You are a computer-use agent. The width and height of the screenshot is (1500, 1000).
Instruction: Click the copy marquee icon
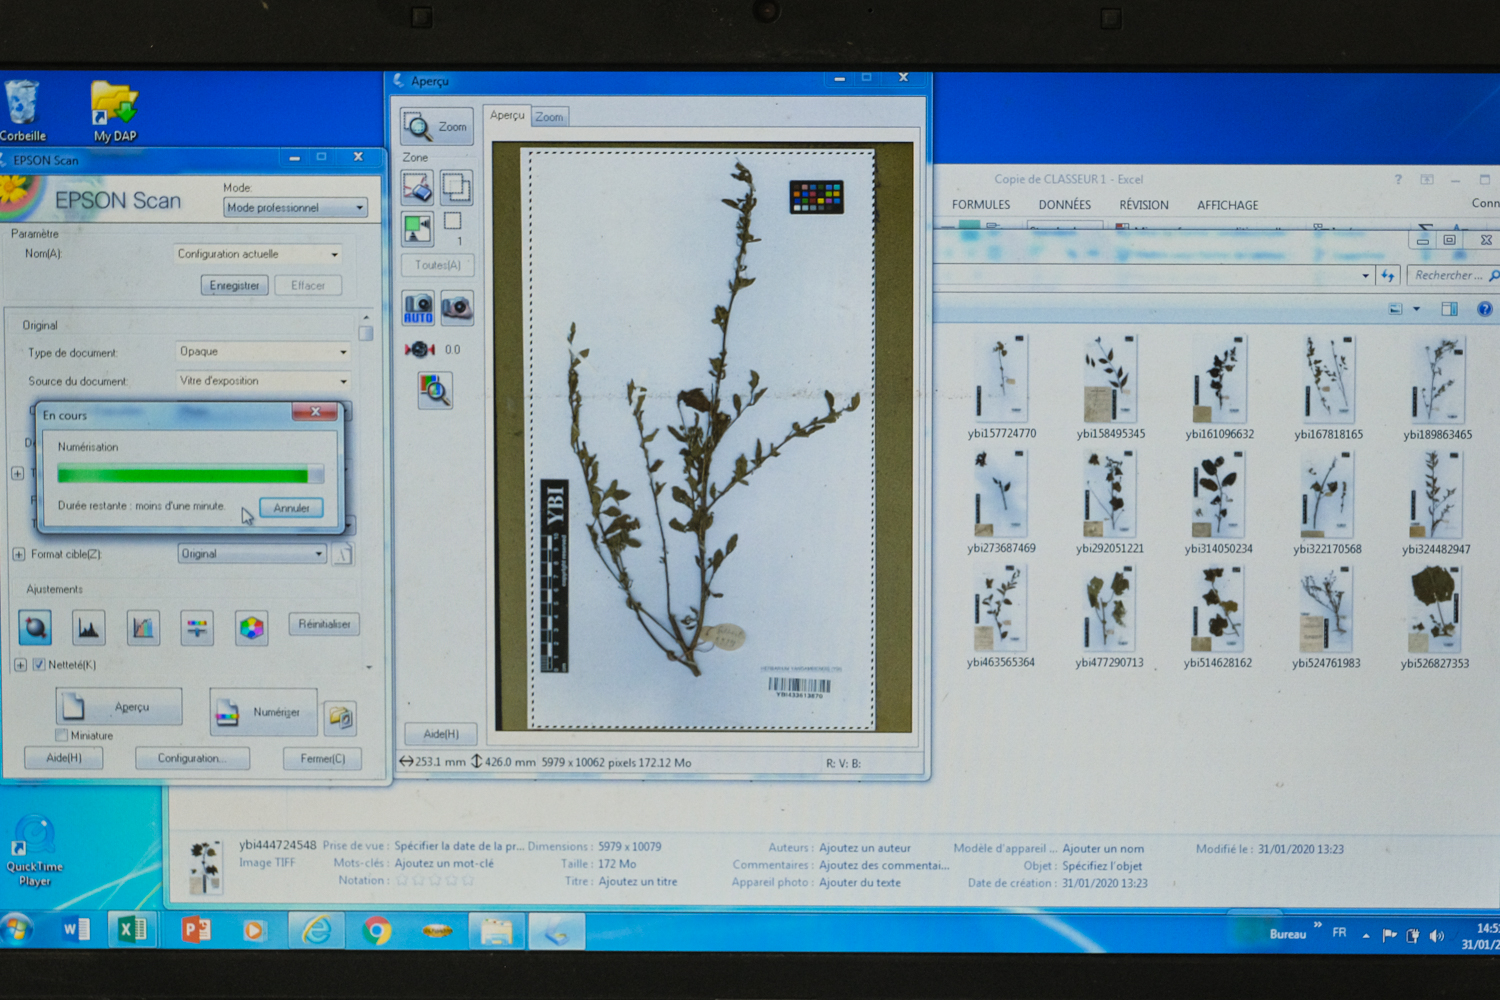[456, 187]
